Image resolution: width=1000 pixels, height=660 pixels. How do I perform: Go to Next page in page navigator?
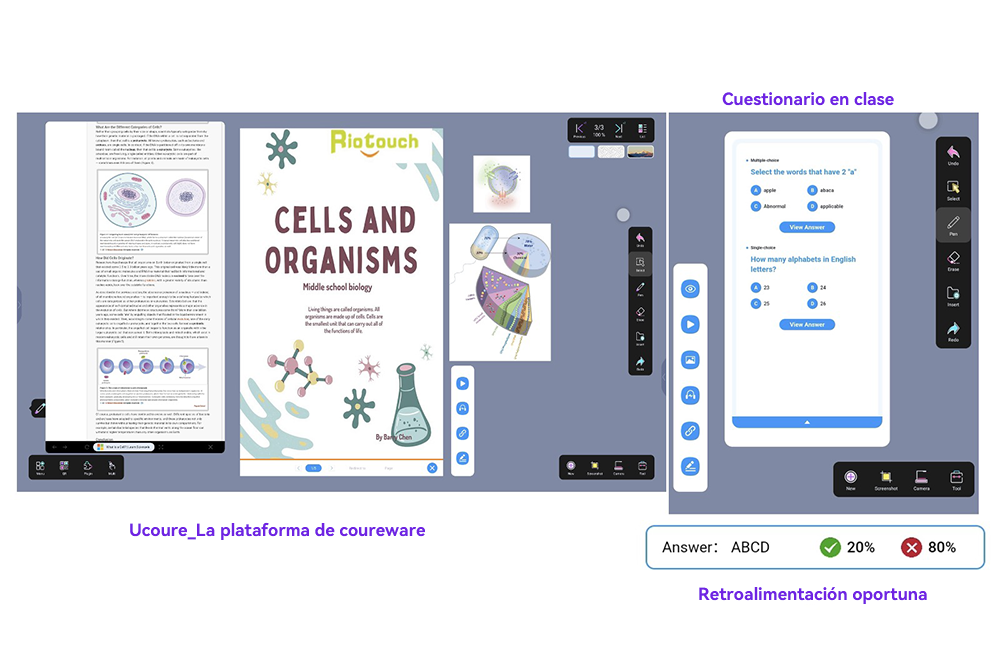point(619,130)
